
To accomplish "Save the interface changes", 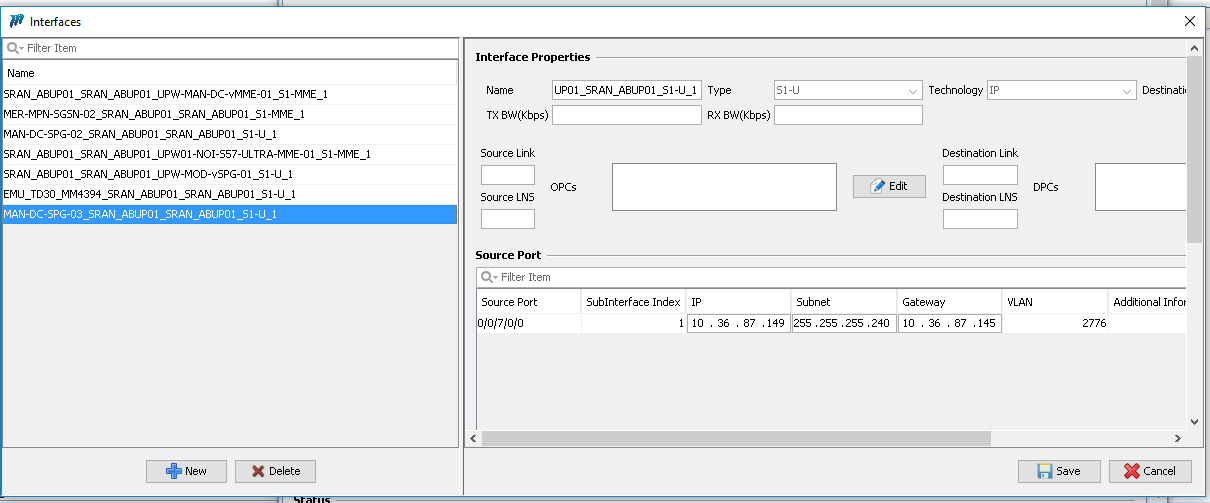I will tap(1059, 471).
